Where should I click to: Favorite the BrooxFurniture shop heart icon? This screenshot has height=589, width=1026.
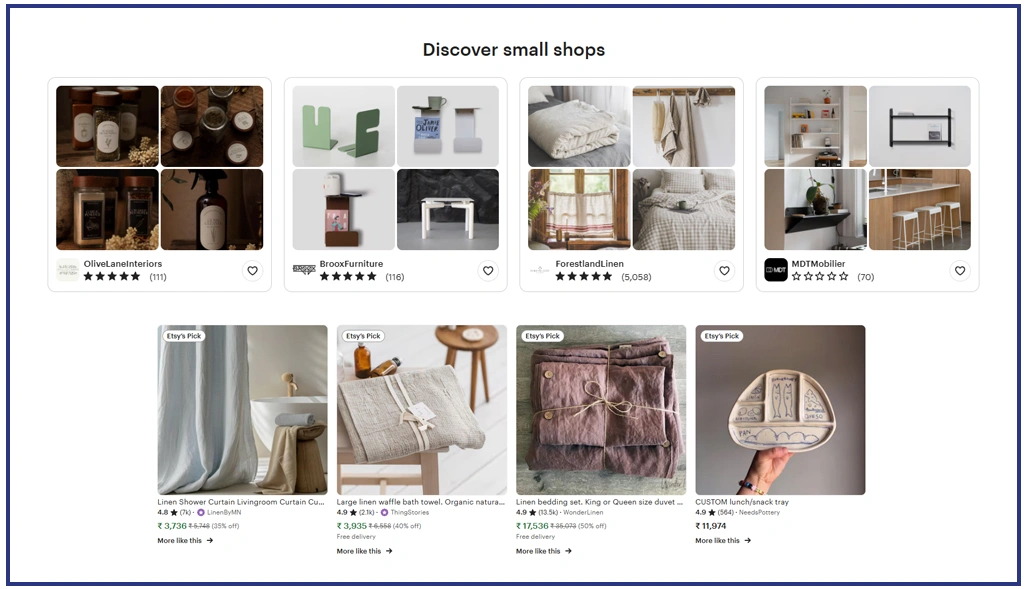488,270
